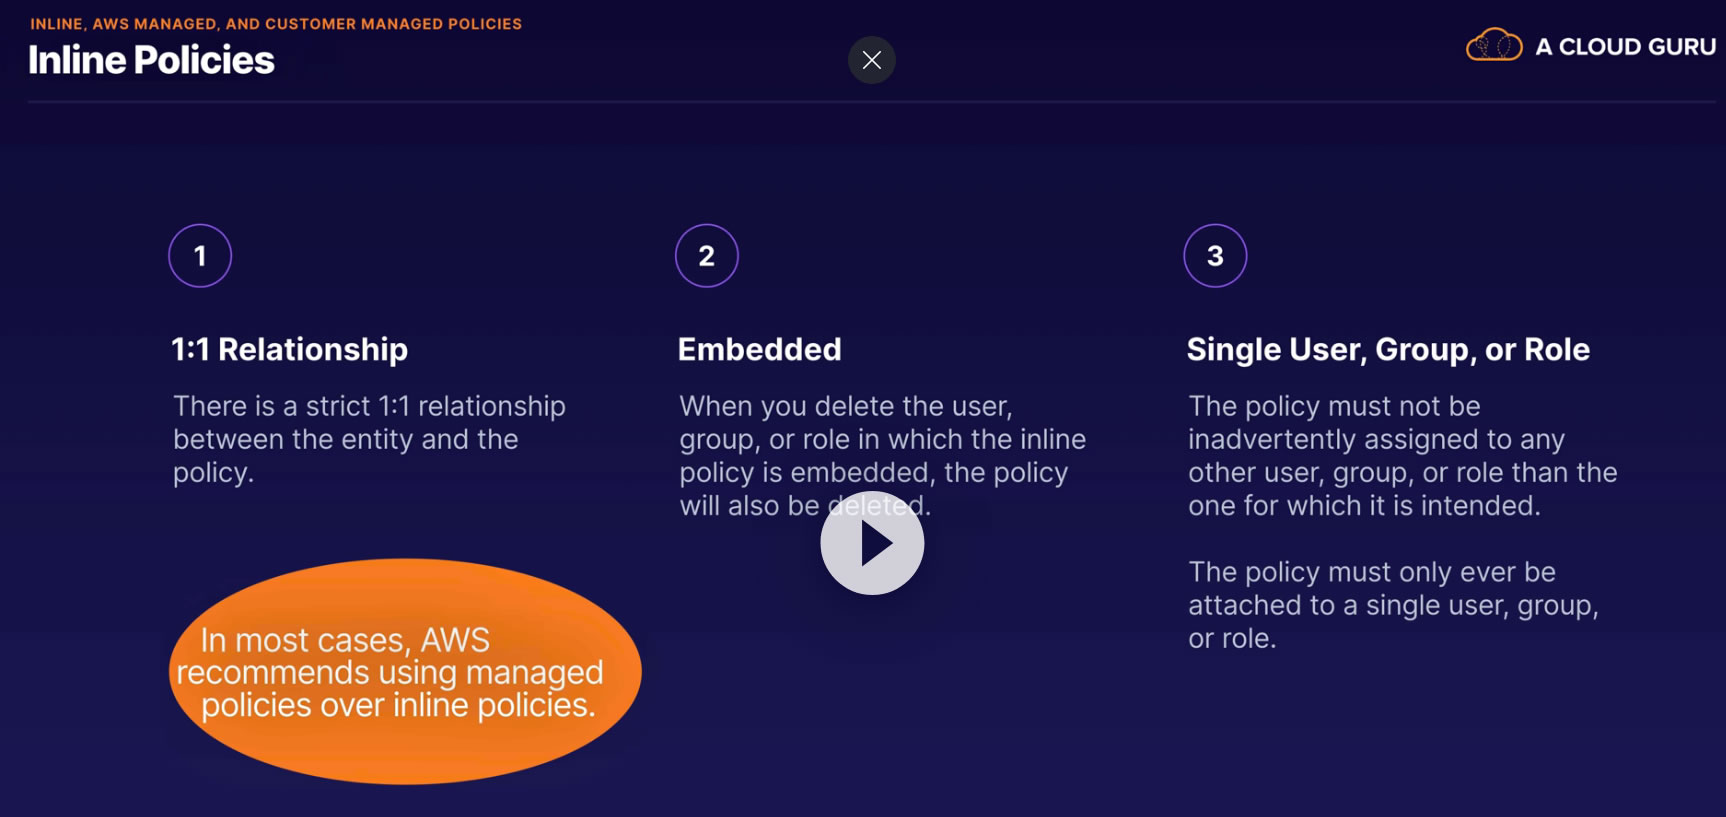
Task: Click the word AWS in the orange callout
Action: (455, 640)
